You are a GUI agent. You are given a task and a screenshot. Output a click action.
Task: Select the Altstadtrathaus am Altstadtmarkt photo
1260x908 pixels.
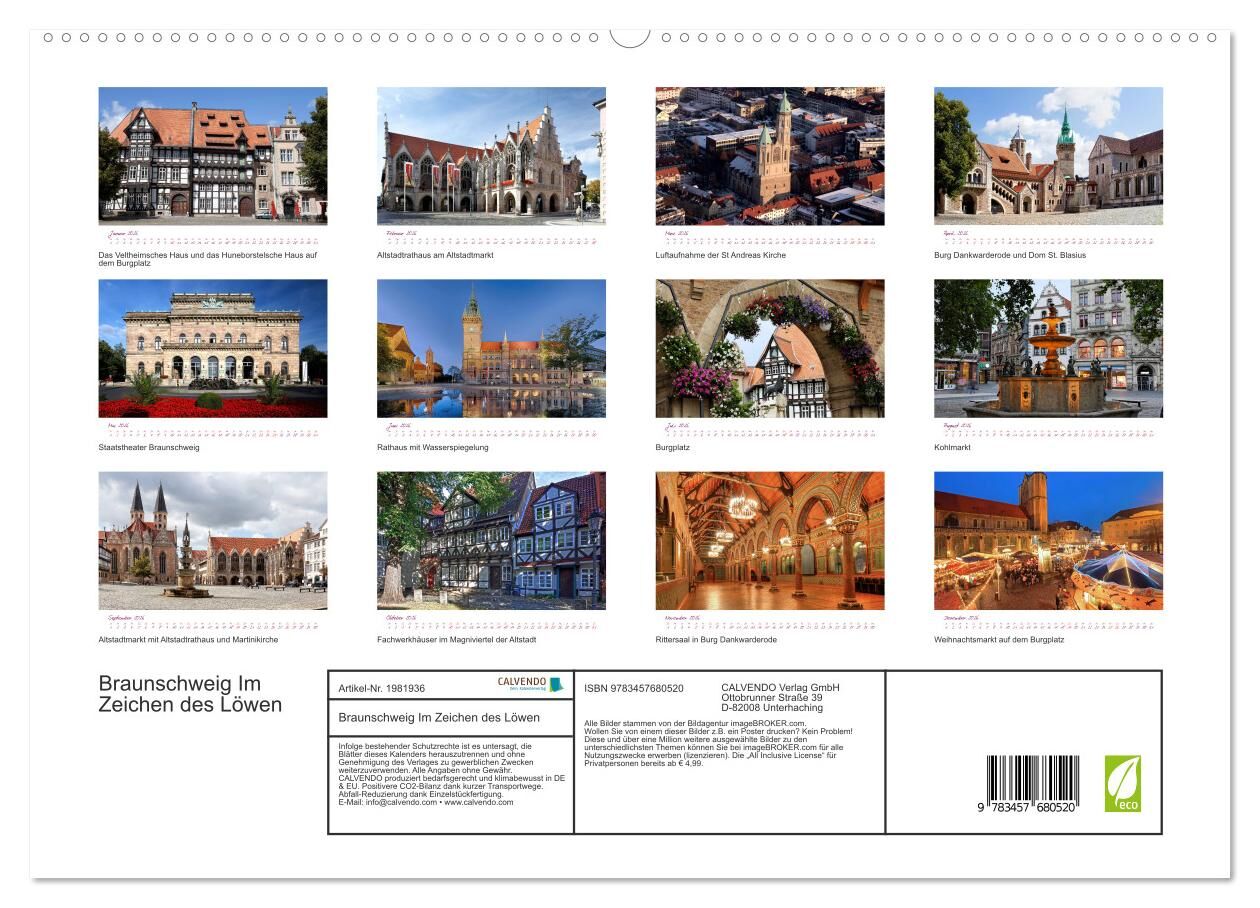click(491, 155)
